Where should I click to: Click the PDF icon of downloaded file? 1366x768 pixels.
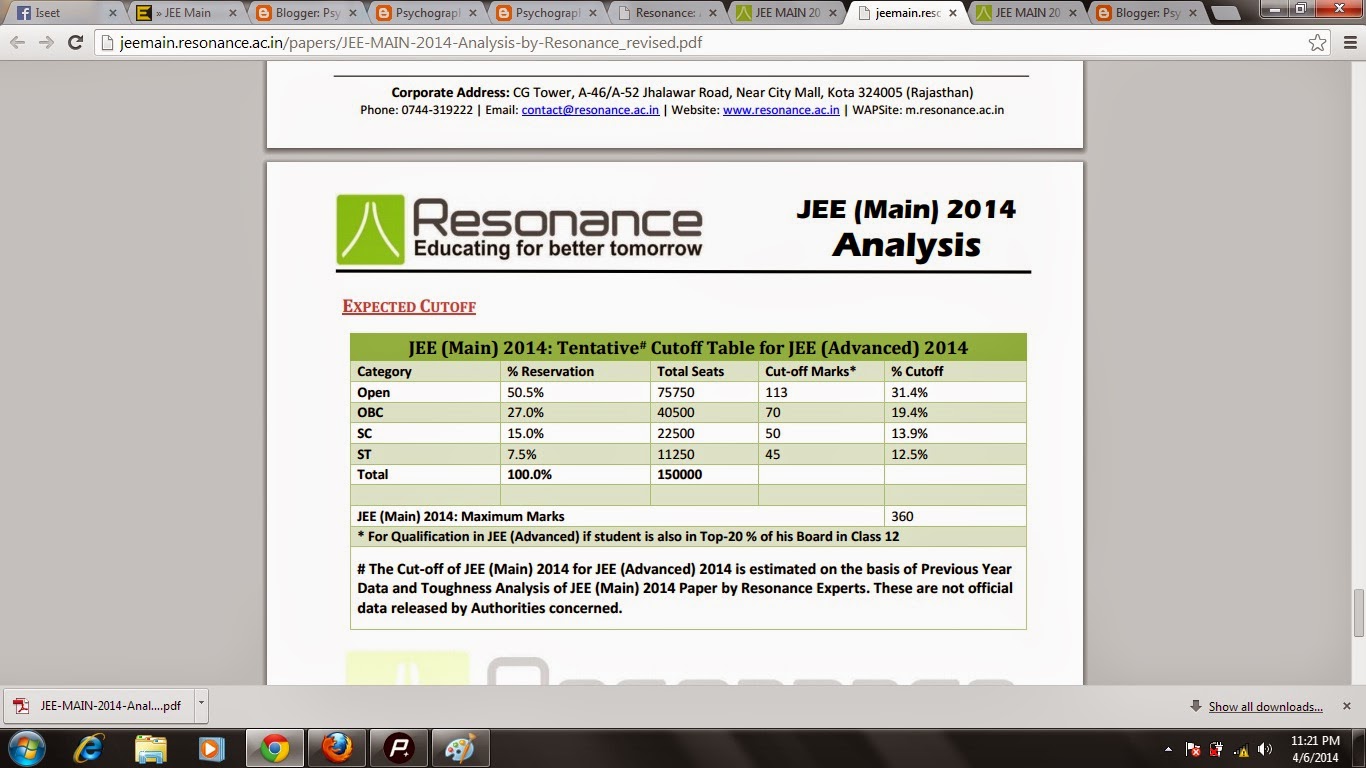[x=19, y=706]
